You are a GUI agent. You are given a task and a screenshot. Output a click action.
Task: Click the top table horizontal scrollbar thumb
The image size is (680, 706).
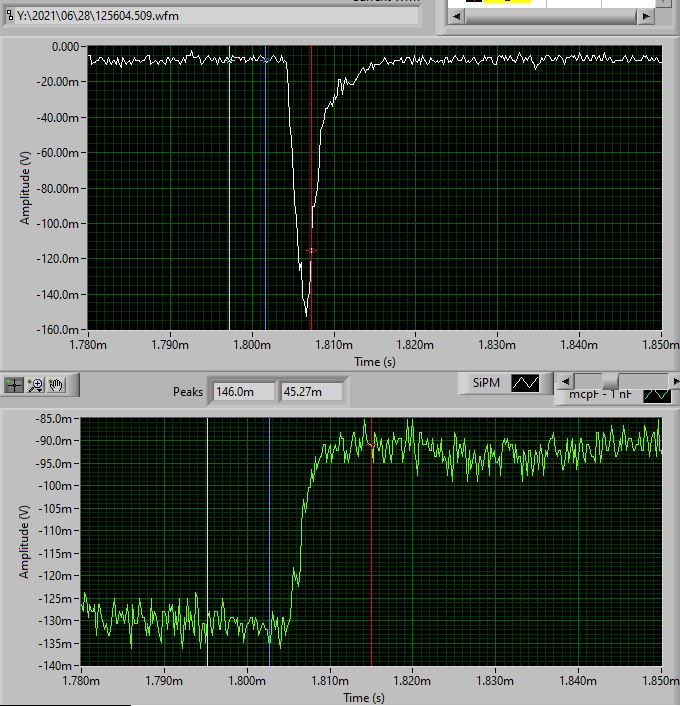[551, 16]
